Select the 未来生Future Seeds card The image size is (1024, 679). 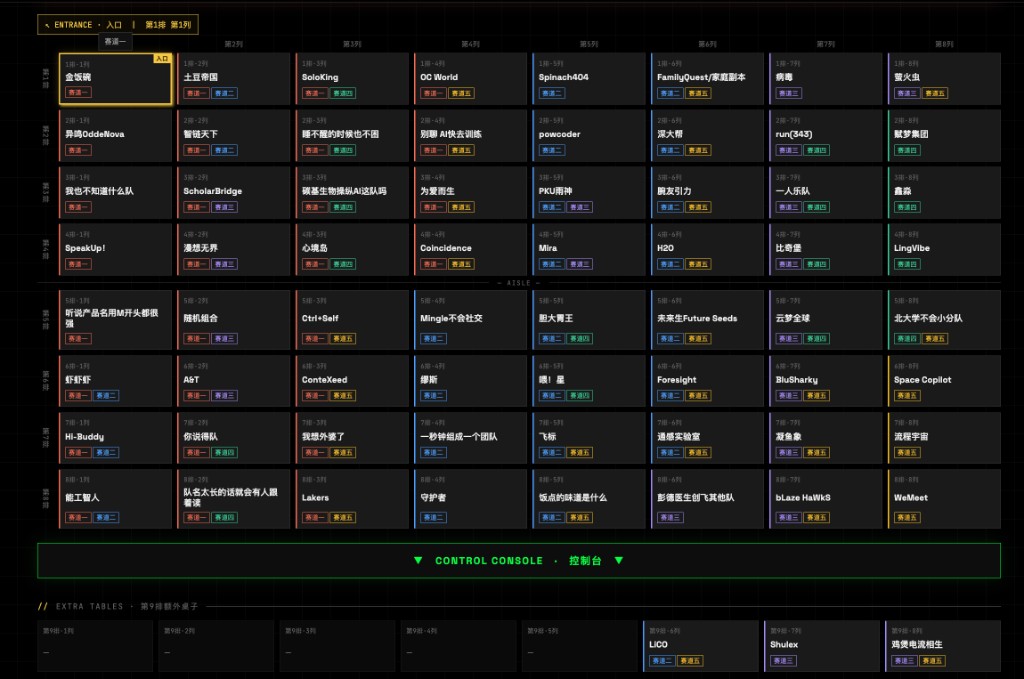coord(707,320)
